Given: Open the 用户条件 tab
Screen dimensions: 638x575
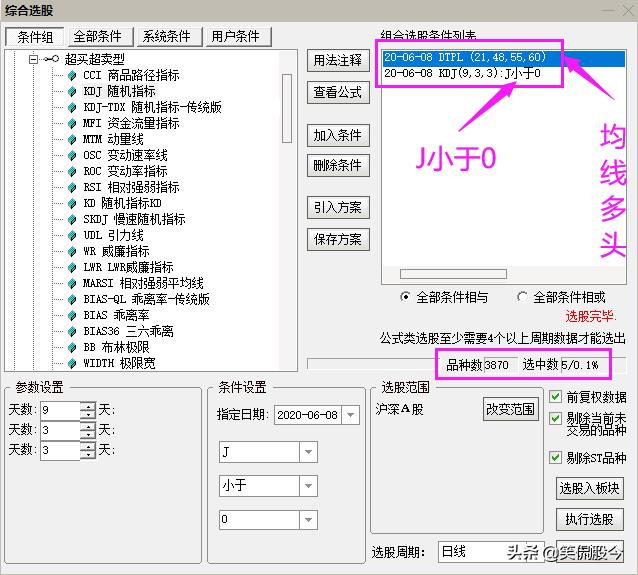Looking at the screenshot, I should [x=235, y=36].
